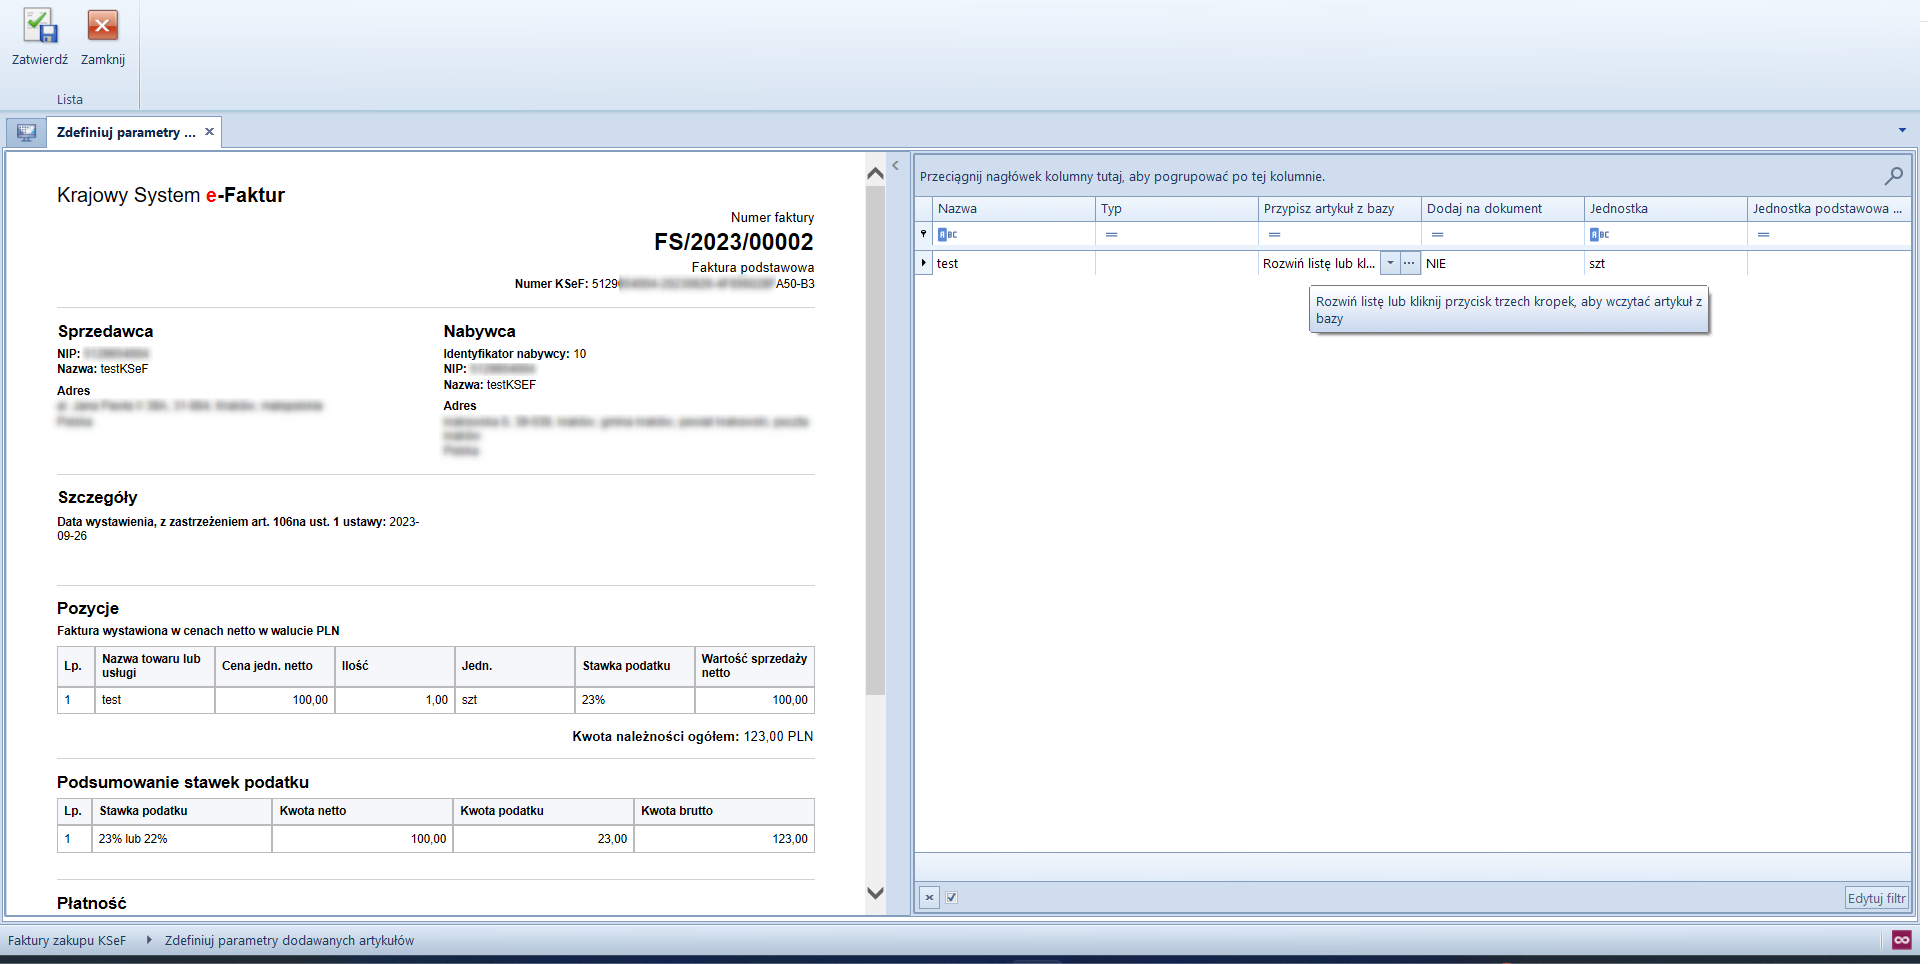
Task: Click the Zamknij red X icon
Action: pyautogui.click(x=102, y=27)
